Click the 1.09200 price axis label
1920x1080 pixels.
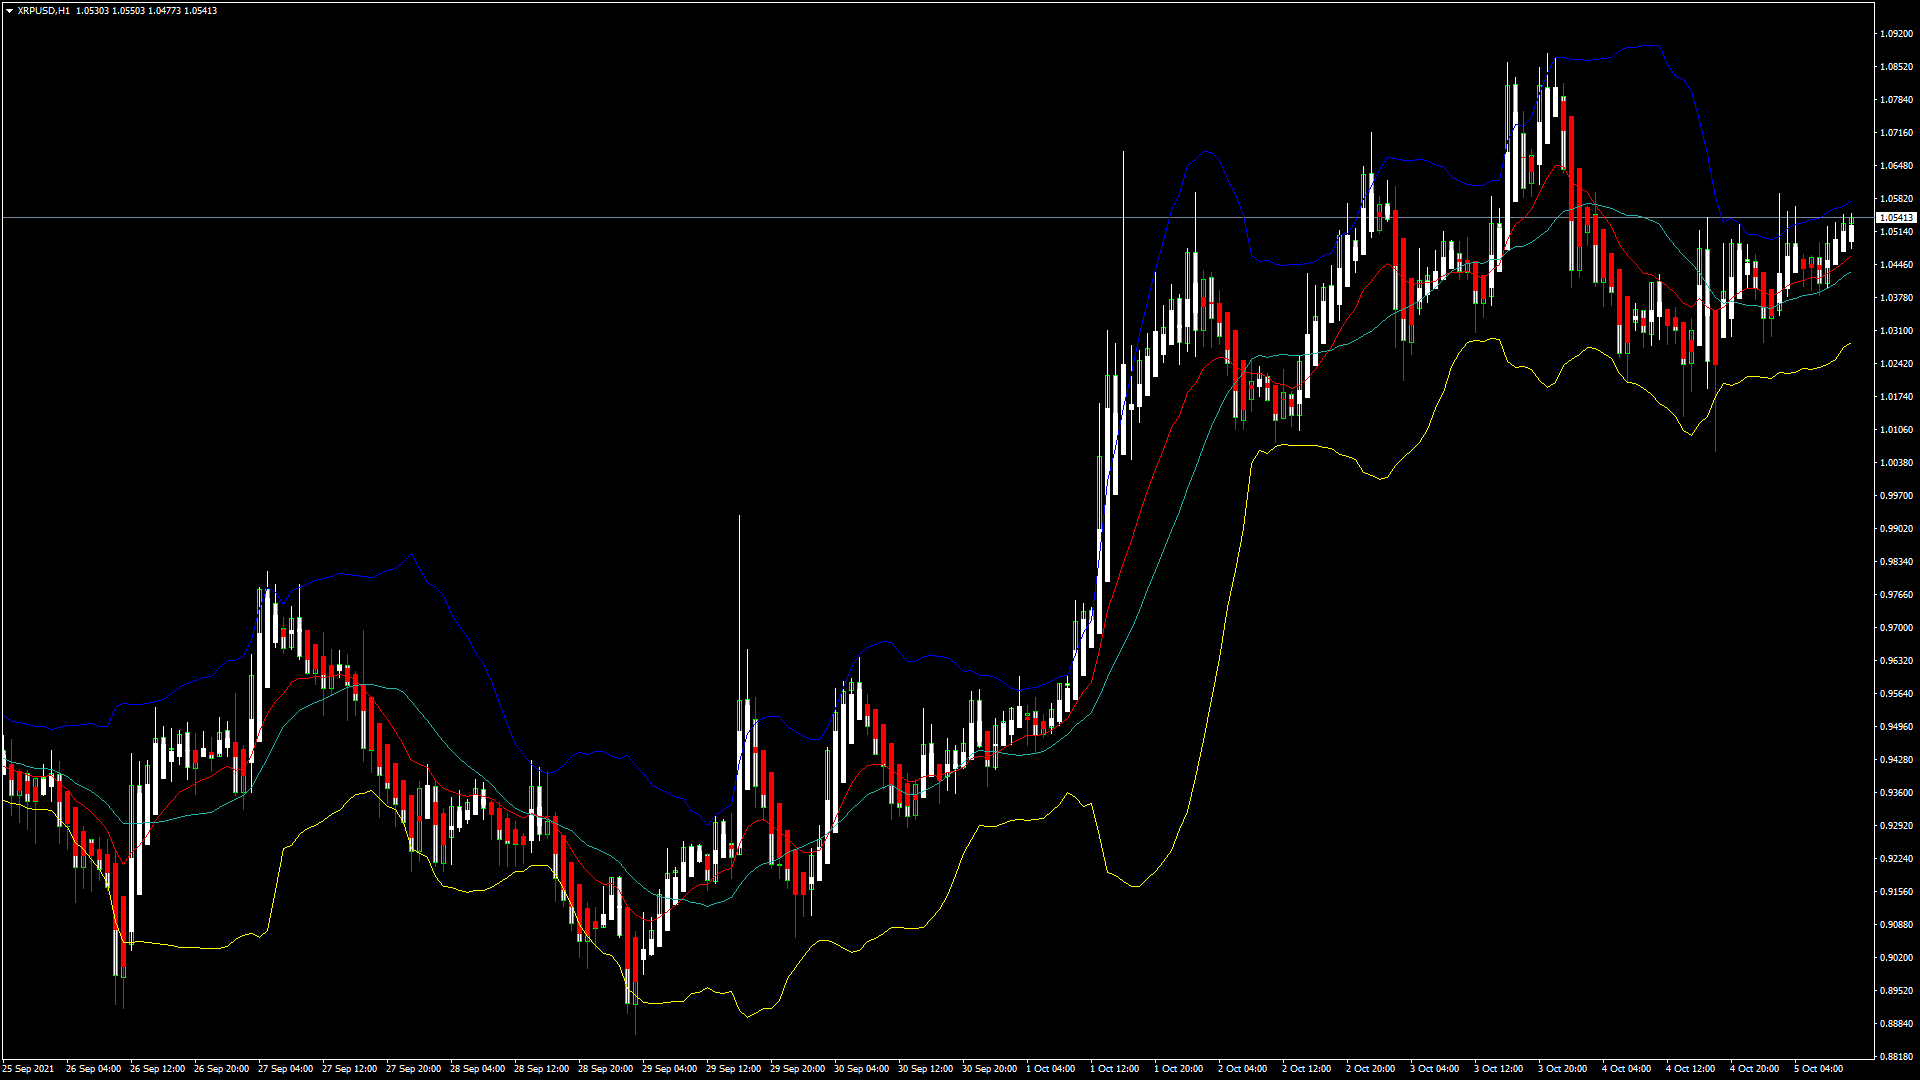pos(1896,34)
